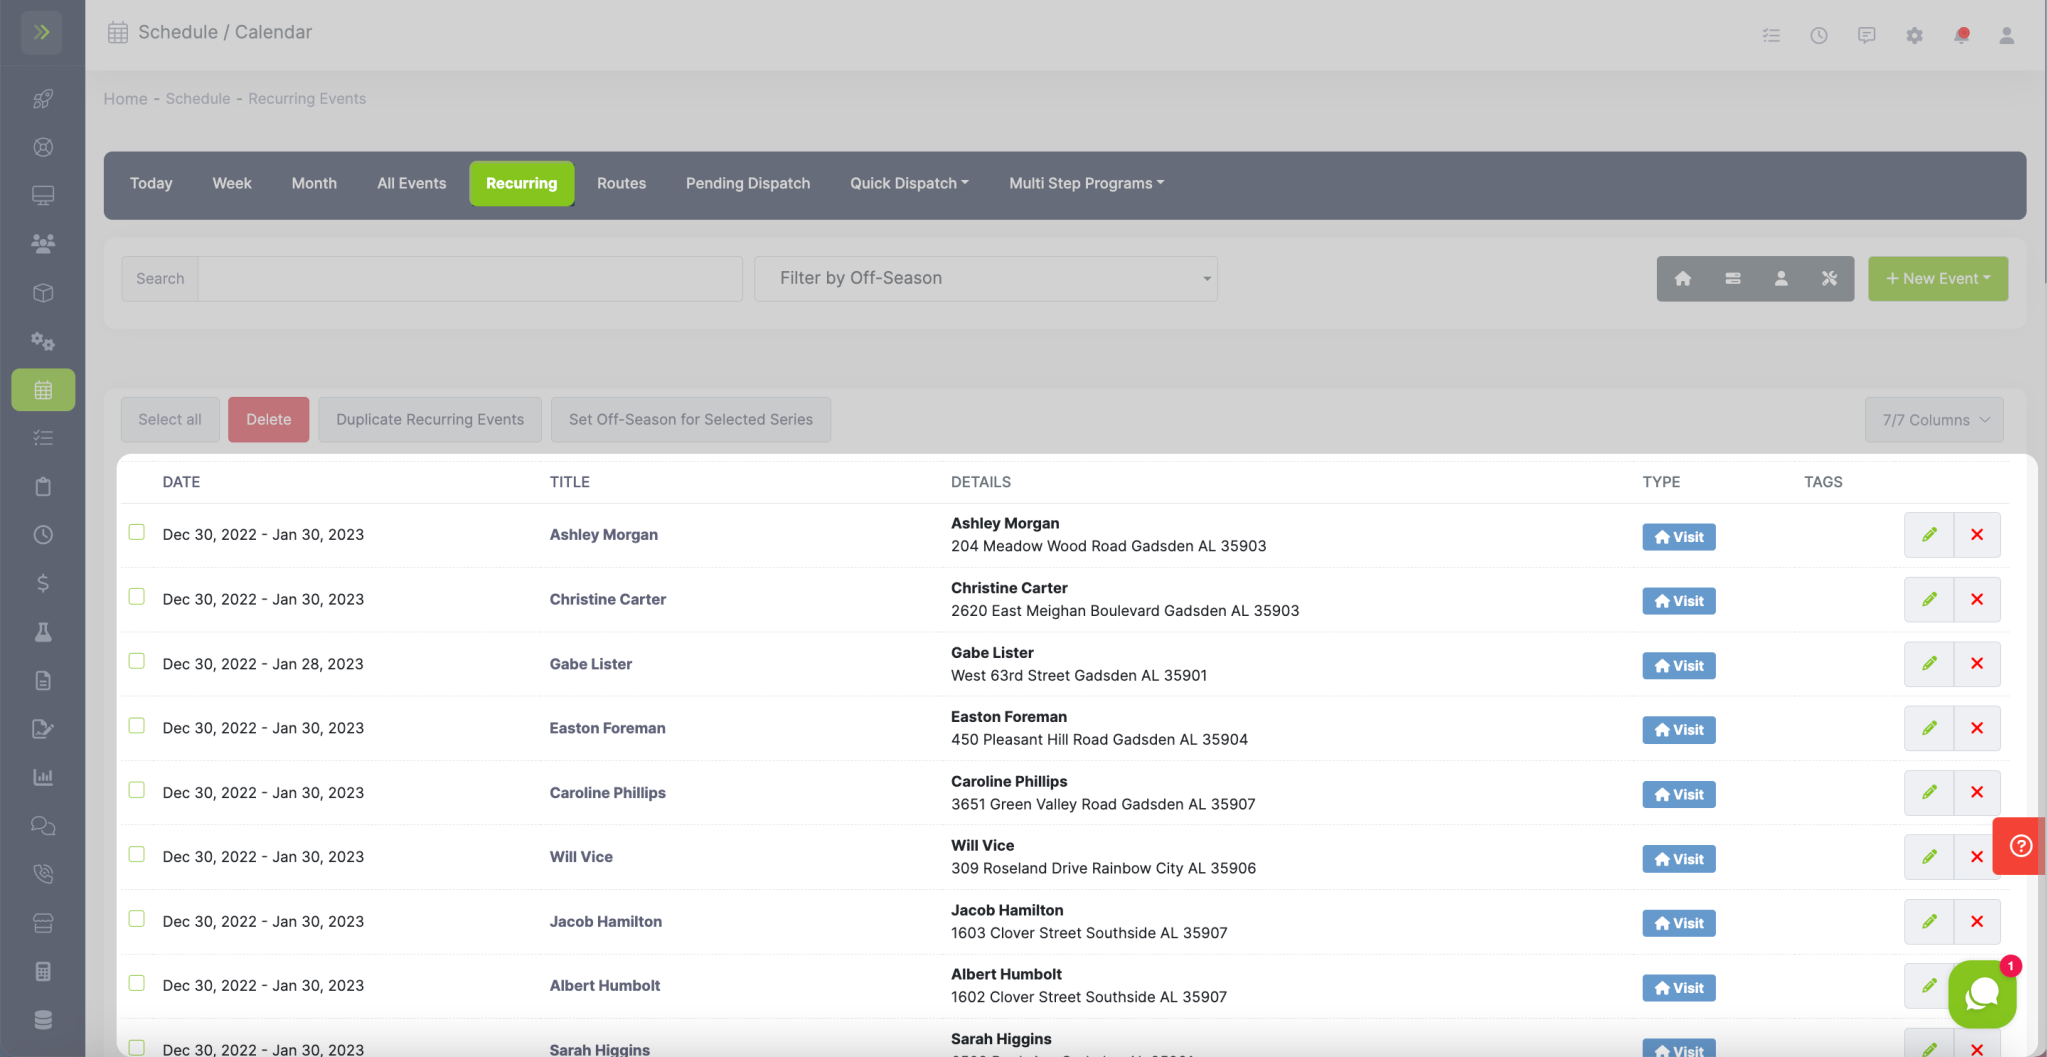The image size is (2048, 1057).
Task: Tick the checkbox for Will Vice's row
Action: pyautogui.click(x=136, y=854)
